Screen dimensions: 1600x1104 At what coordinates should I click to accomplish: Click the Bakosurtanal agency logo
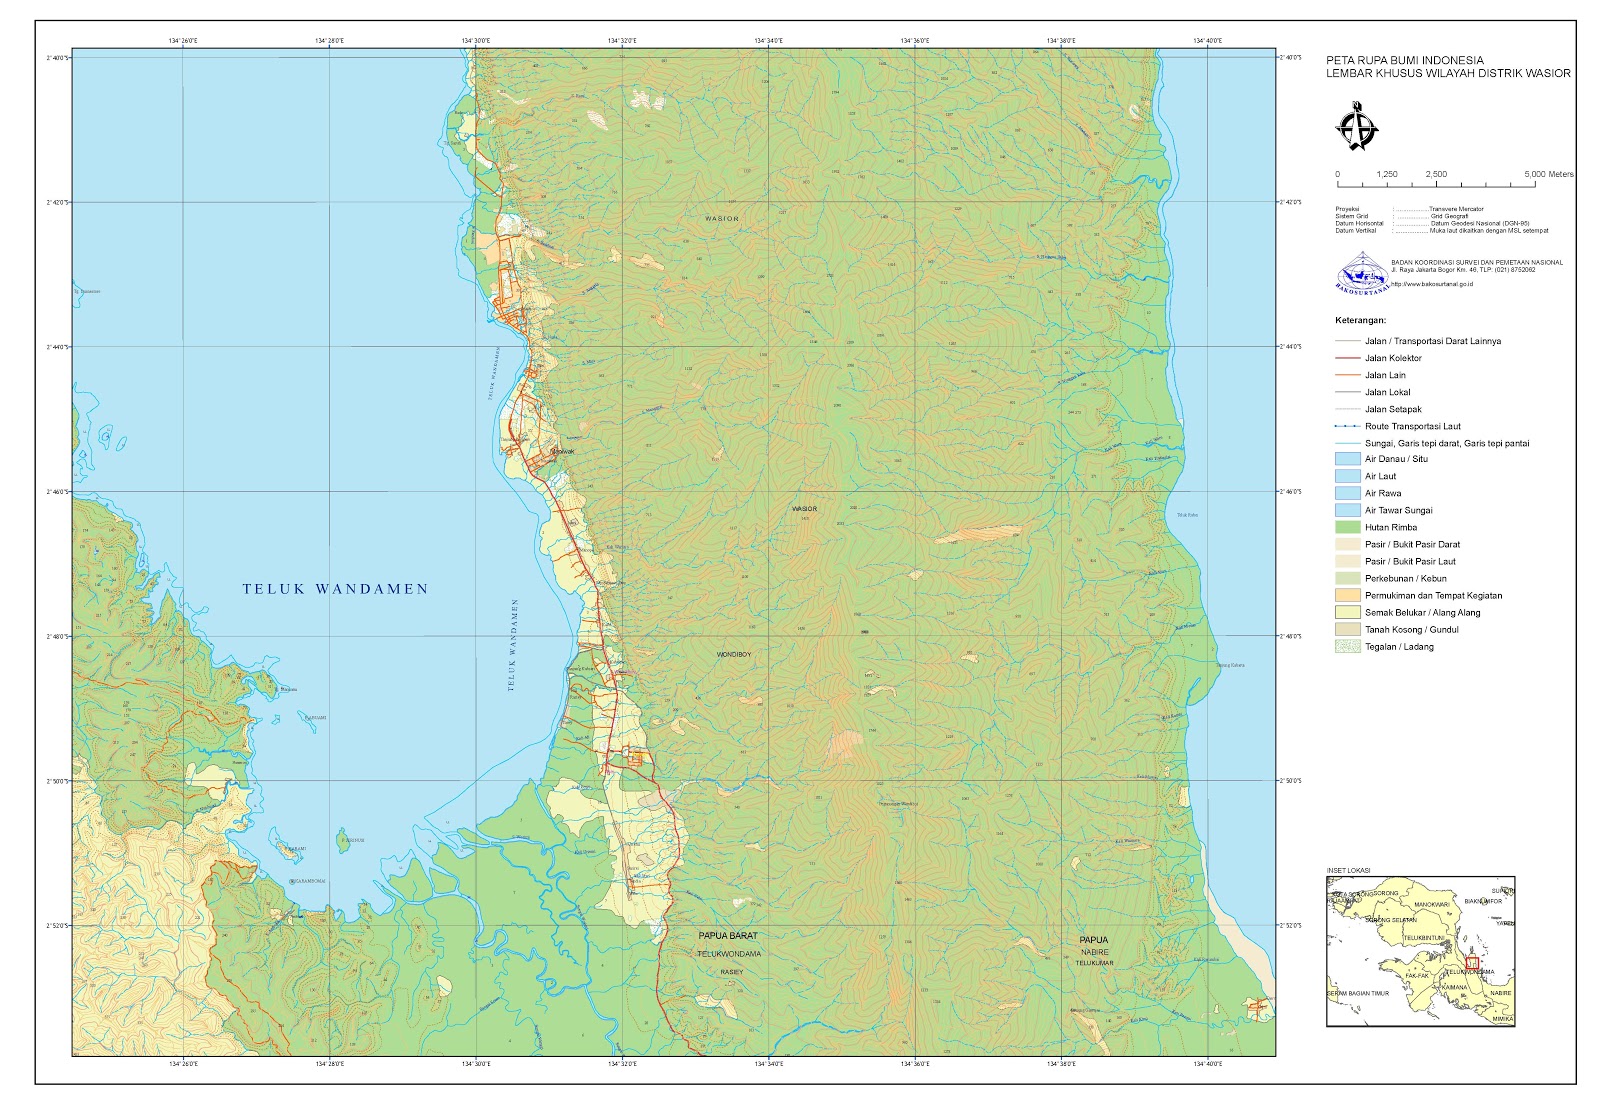1362,273
